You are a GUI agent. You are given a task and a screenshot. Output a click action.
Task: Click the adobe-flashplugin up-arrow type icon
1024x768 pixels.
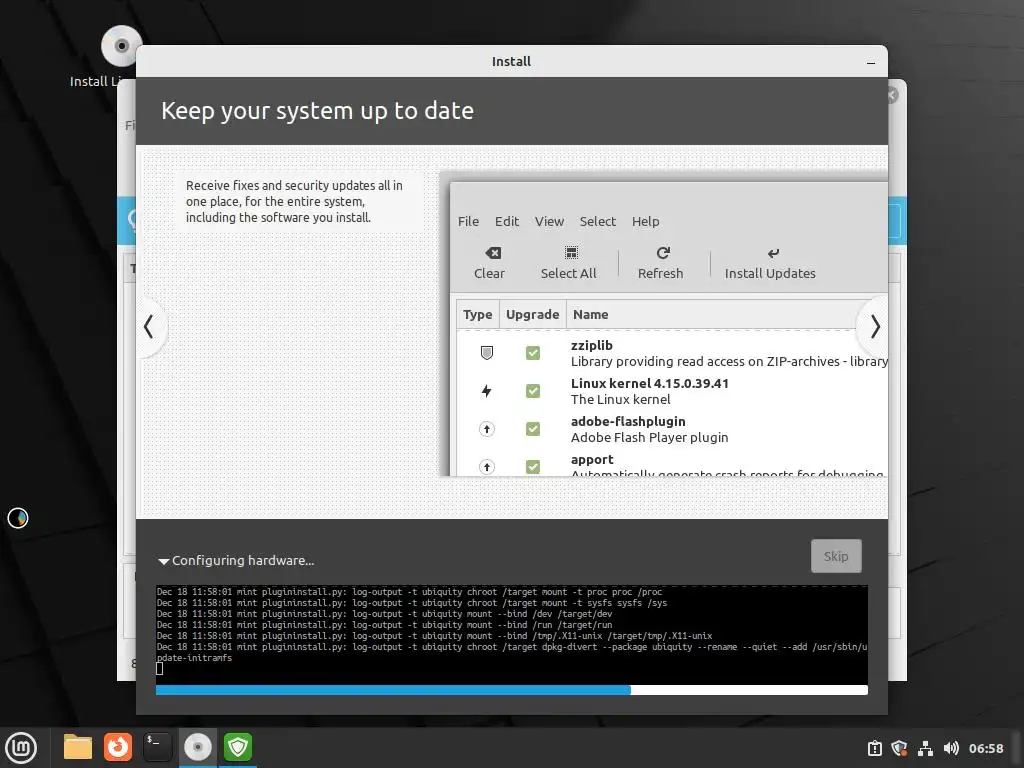coord(487,428)
